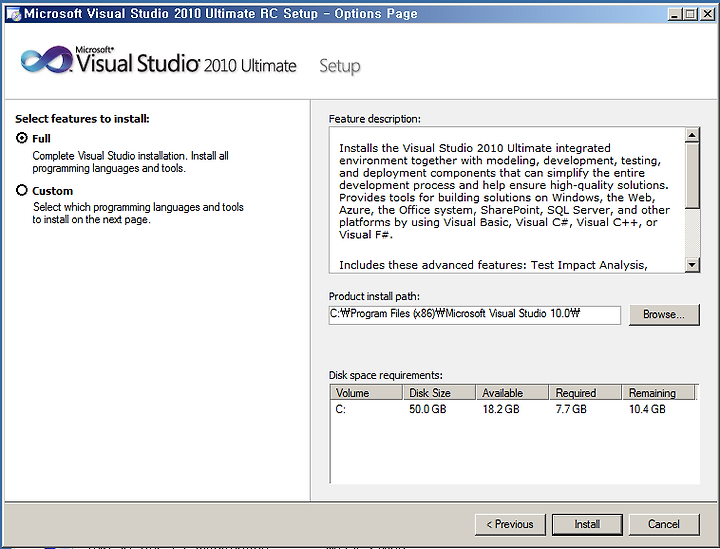Click the Product install path field
Viewport: 720px width, 549px height.
point(474,314)
